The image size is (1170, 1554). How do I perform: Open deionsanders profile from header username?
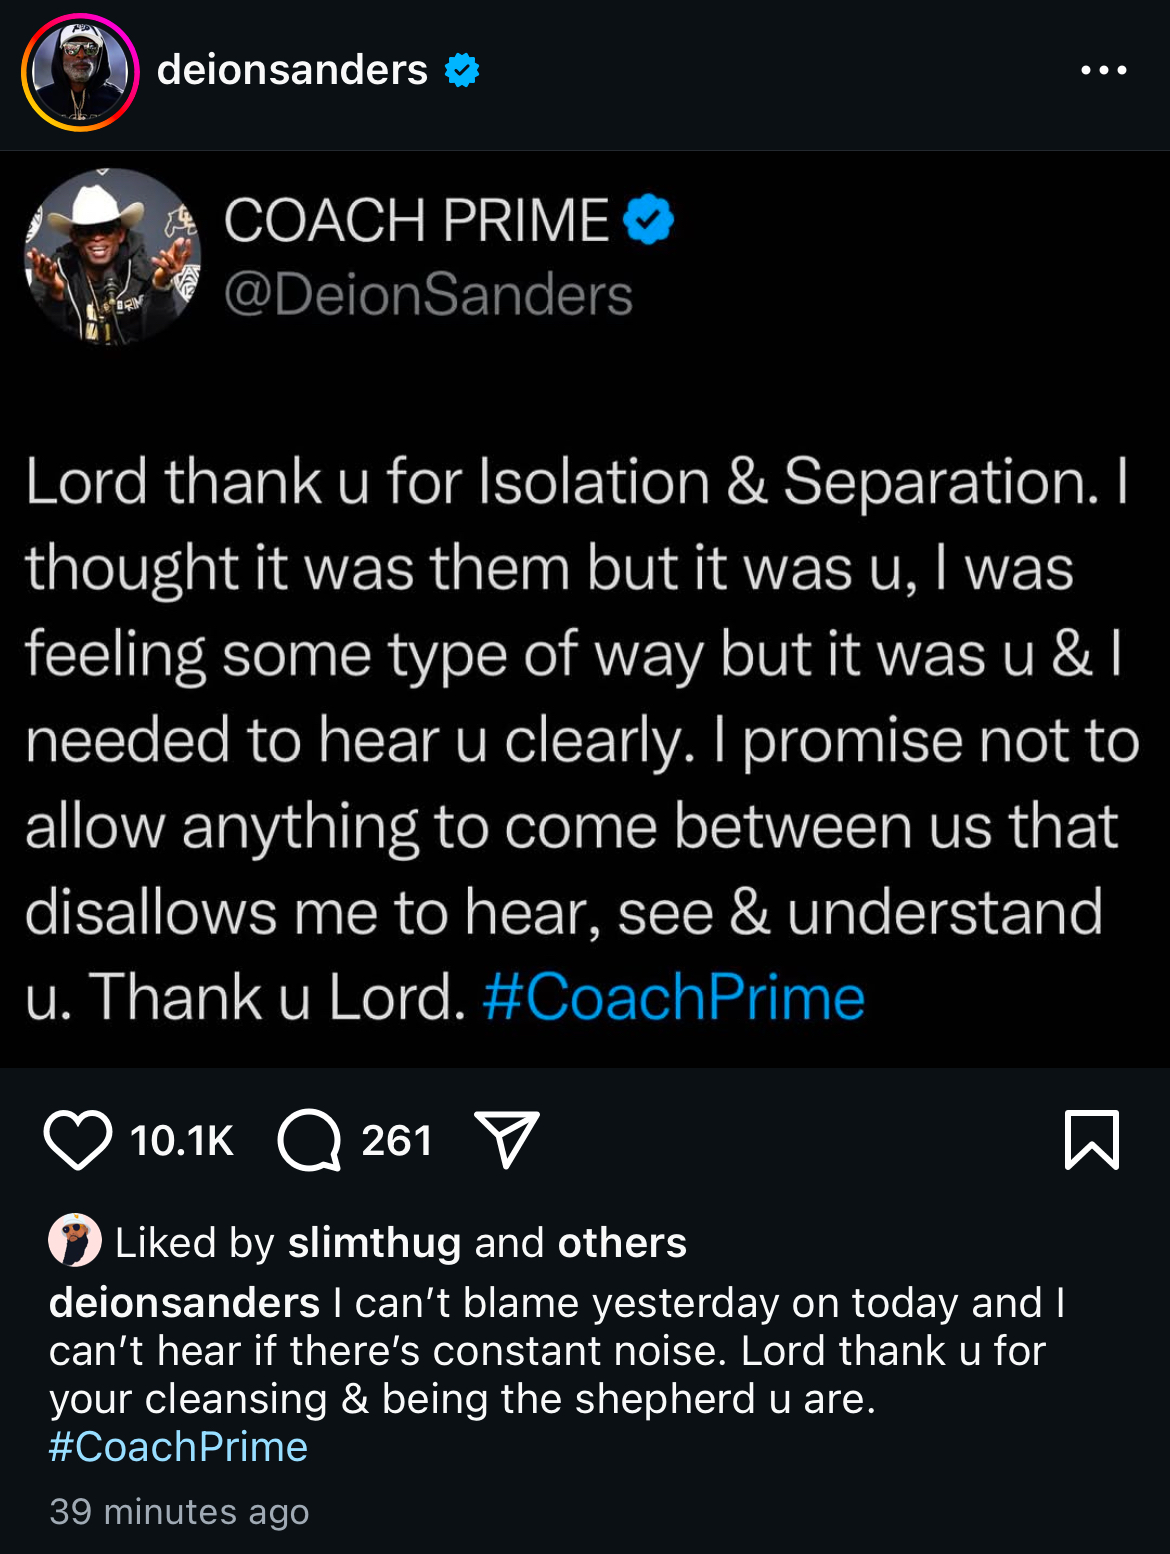pos(292,71)
